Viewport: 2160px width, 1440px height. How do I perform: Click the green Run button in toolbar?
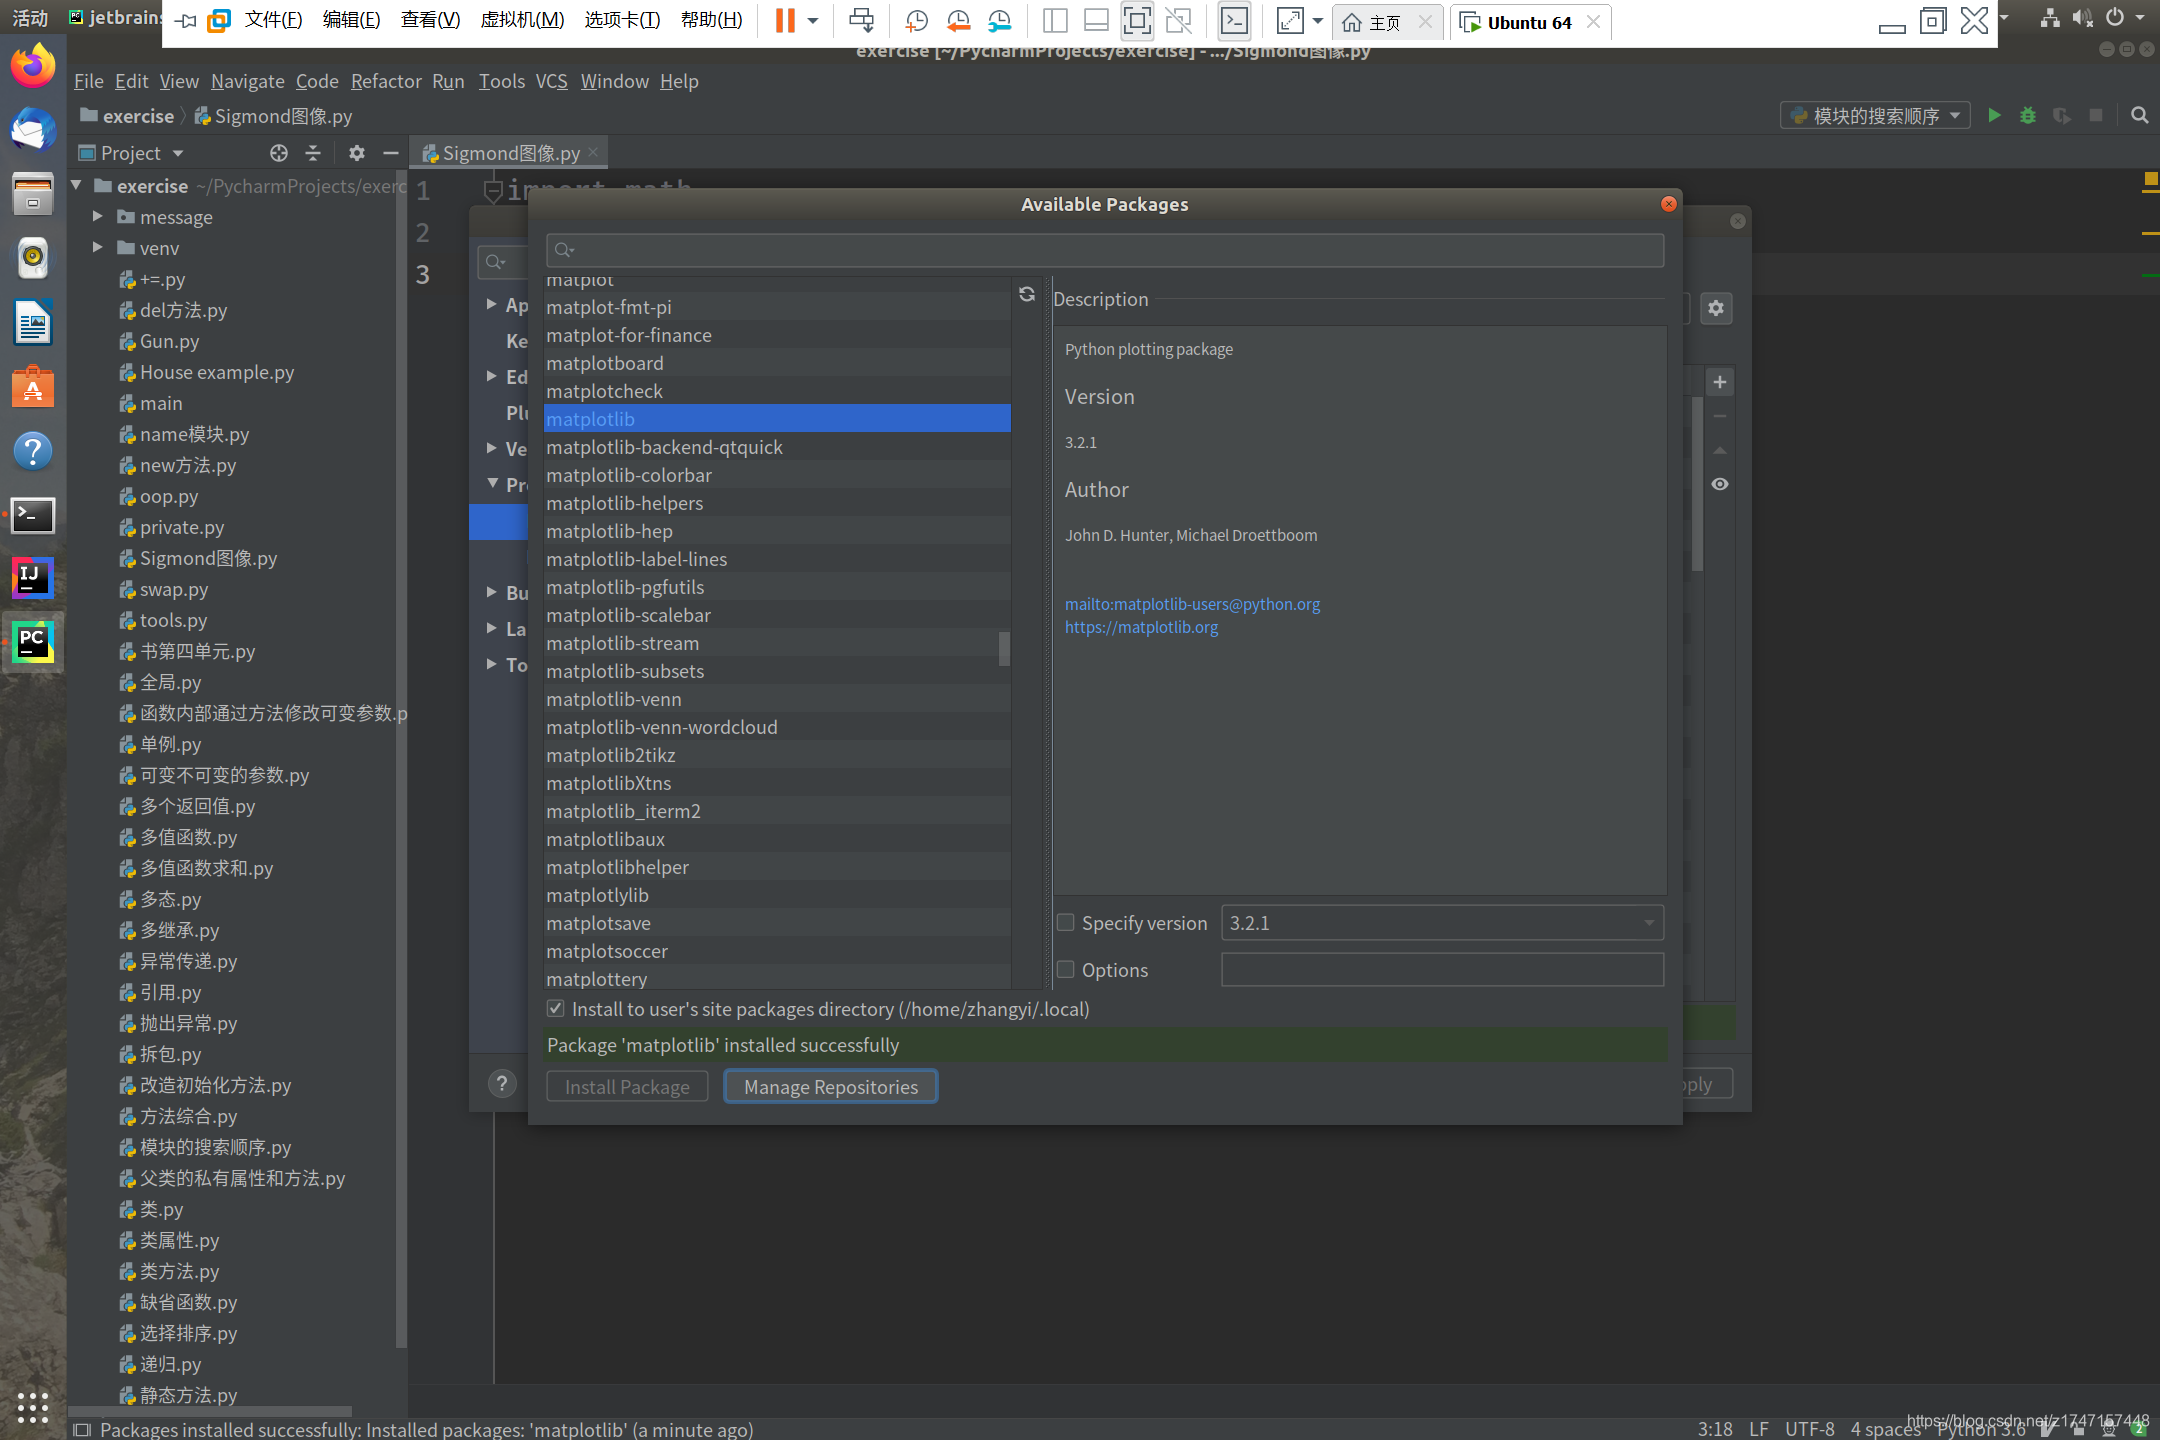[1994, 116]
